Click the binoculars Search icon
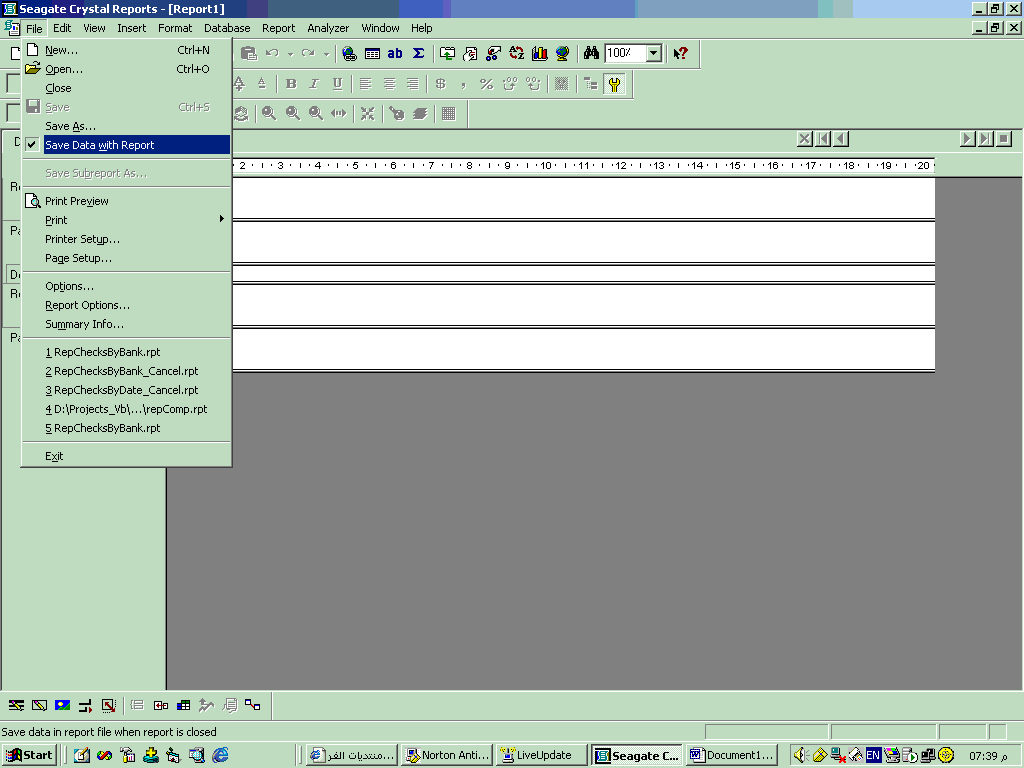The height and width of the screenshot is (768, 1024). (592, 53)
